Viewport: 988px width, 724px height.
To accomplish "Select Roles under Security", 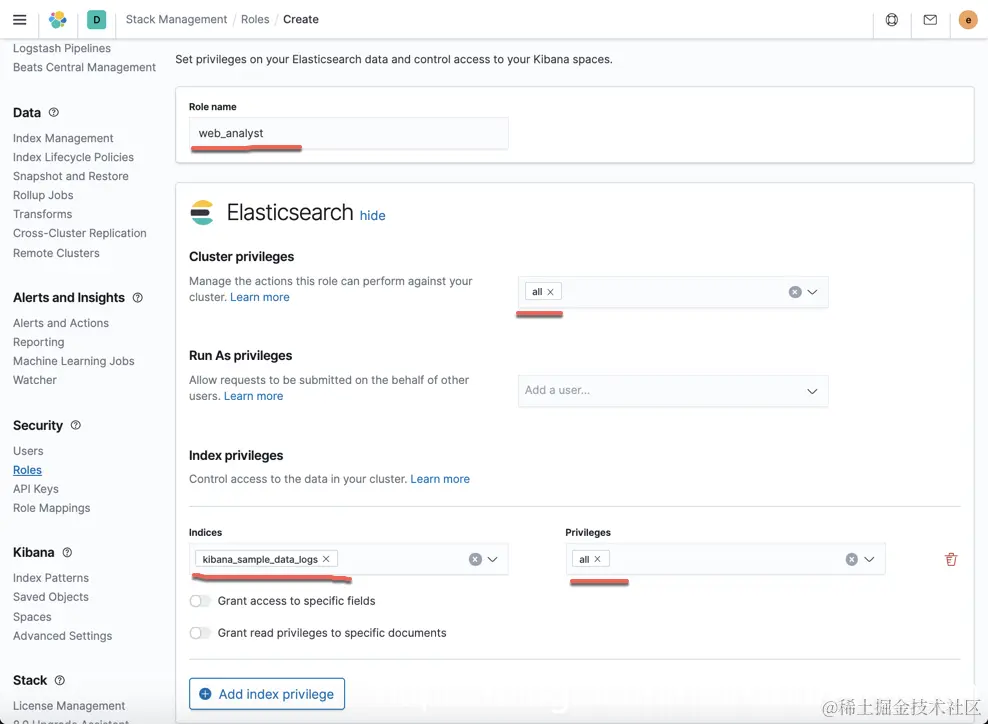I will [27, 470].
